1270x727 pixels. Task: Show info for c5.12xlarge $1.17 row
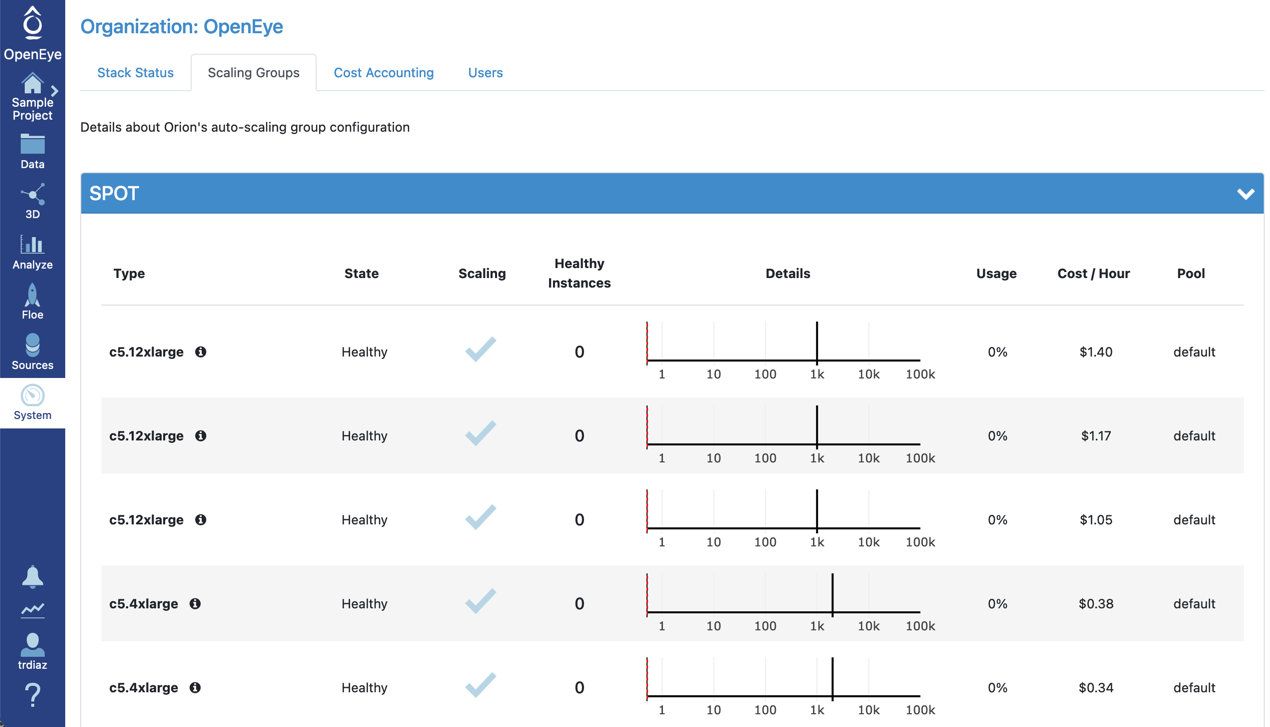(x=201, y=436)
